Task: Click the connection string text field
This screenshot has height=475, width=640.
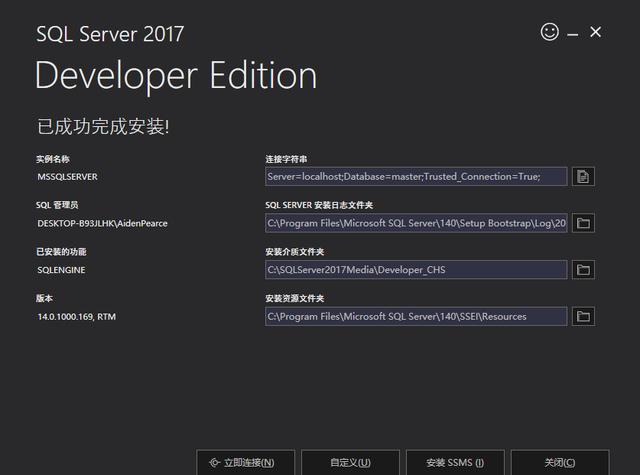Action: coord(416,177)
